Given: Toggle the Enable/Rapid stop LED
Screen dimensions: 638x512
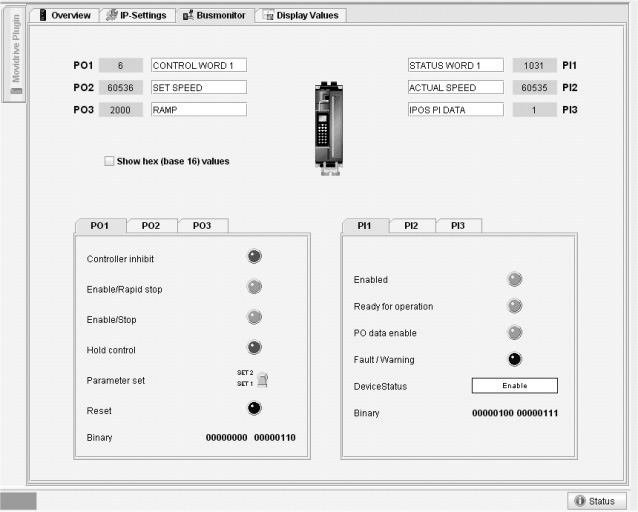Looking at the screenshot, I should pos(254,287).
